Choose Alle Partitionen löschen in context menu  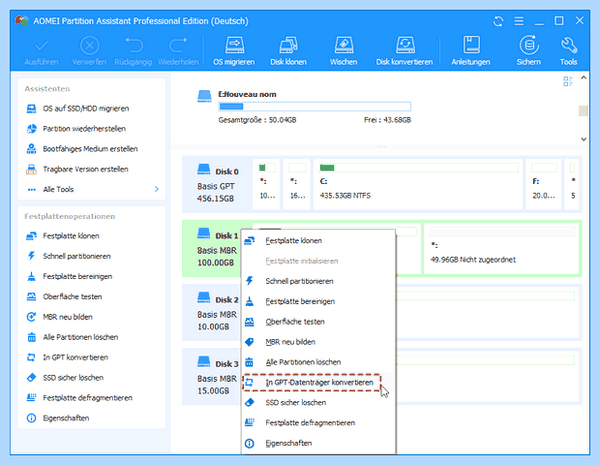click(319, 362)
